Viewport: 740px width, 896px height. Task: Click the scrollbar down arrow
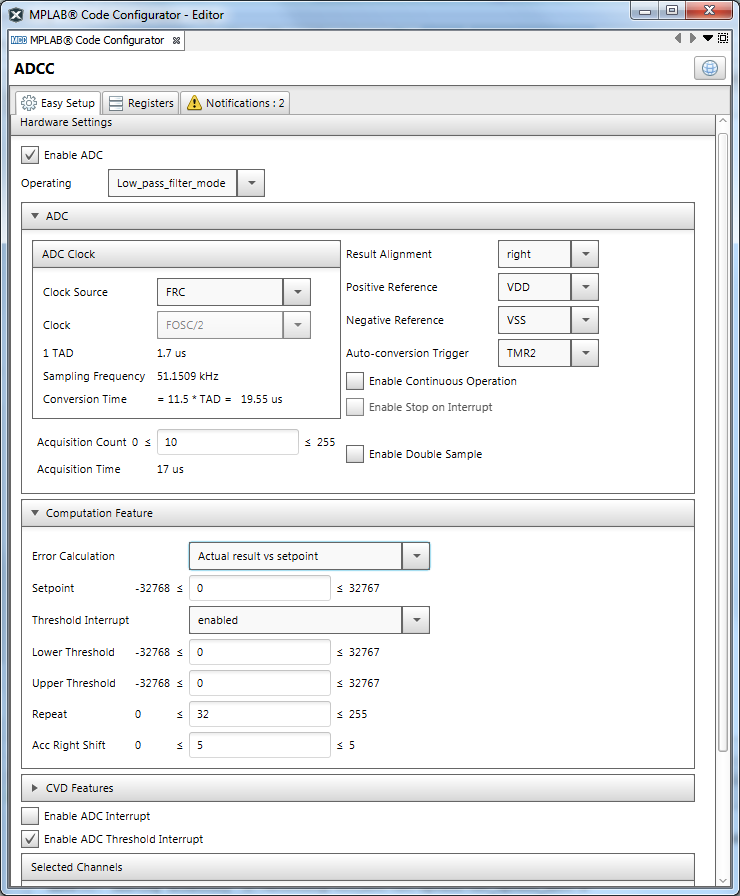click(723, 881)
